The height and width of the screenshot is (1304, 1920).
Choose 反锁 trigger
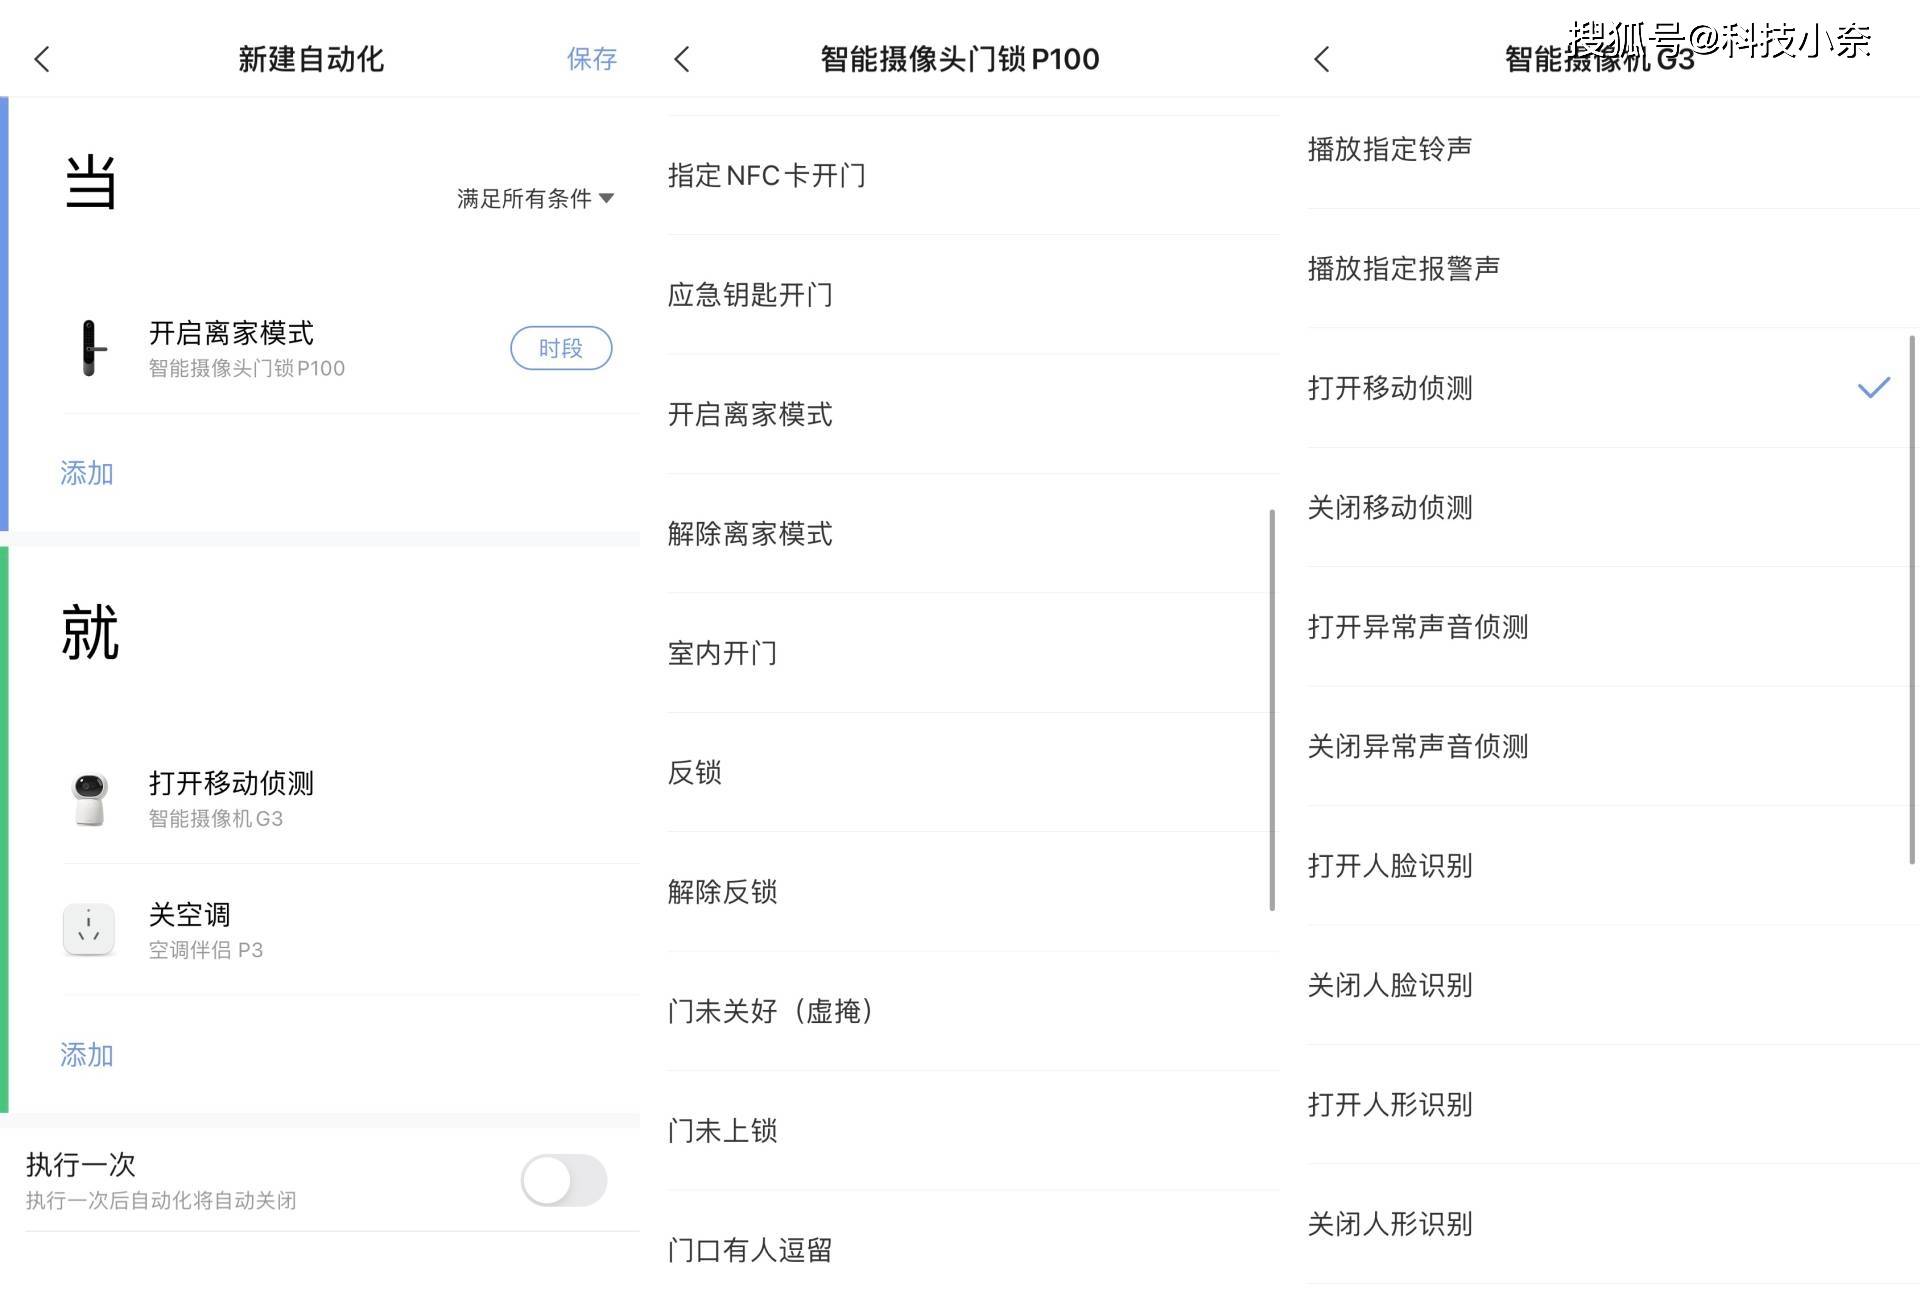tap(973, 772)
